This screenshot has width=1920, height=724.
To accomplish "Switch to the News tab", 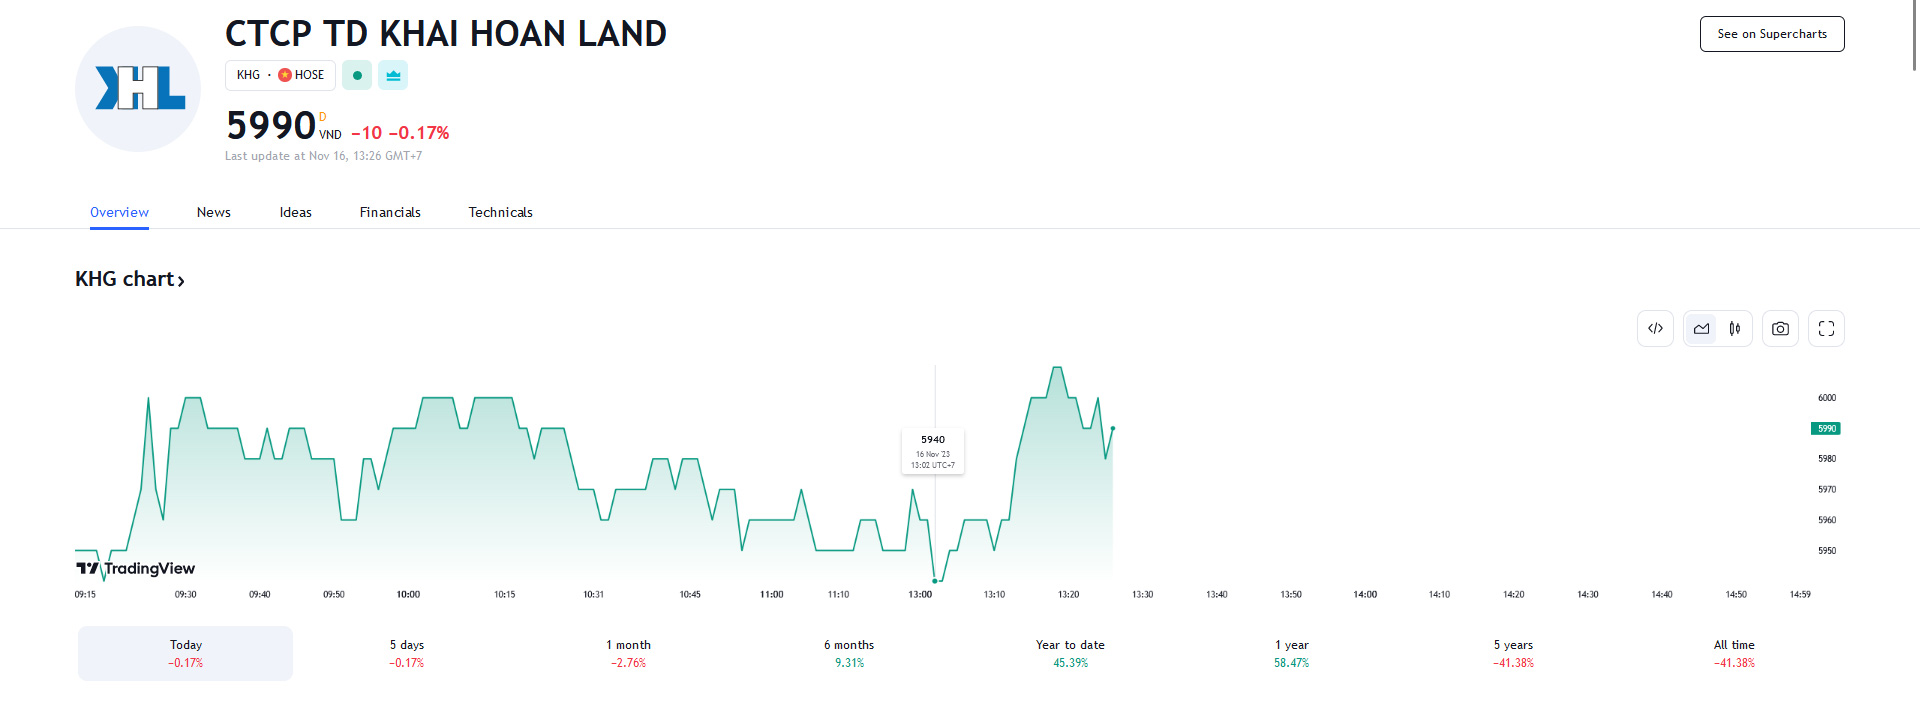I will [213, 212].
